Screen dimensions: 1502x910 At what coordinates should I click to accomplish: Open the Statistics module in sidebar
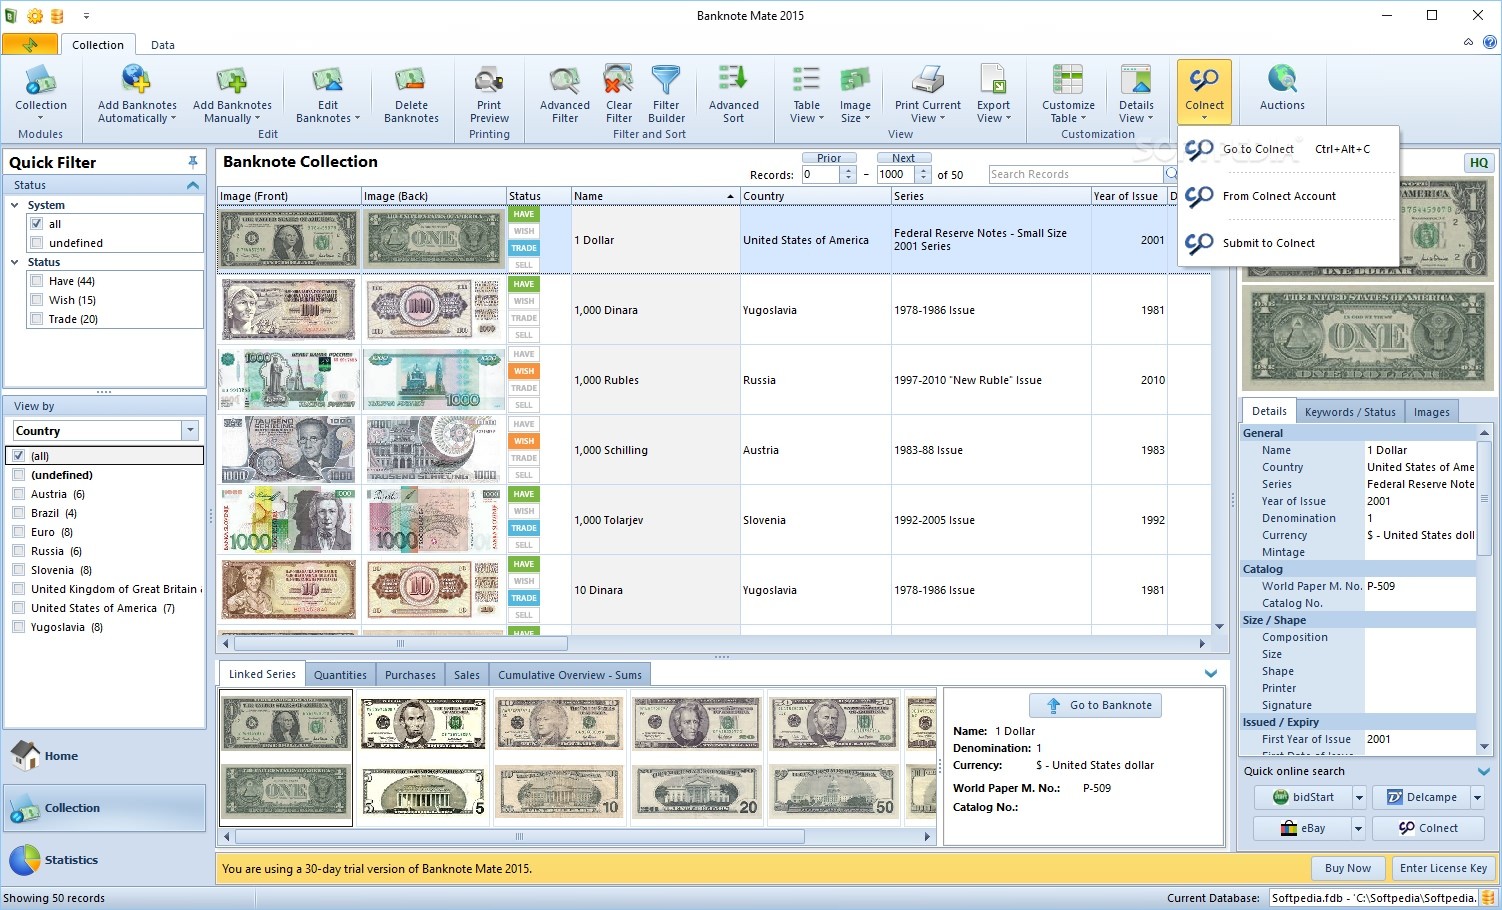[x=105, y=860]
